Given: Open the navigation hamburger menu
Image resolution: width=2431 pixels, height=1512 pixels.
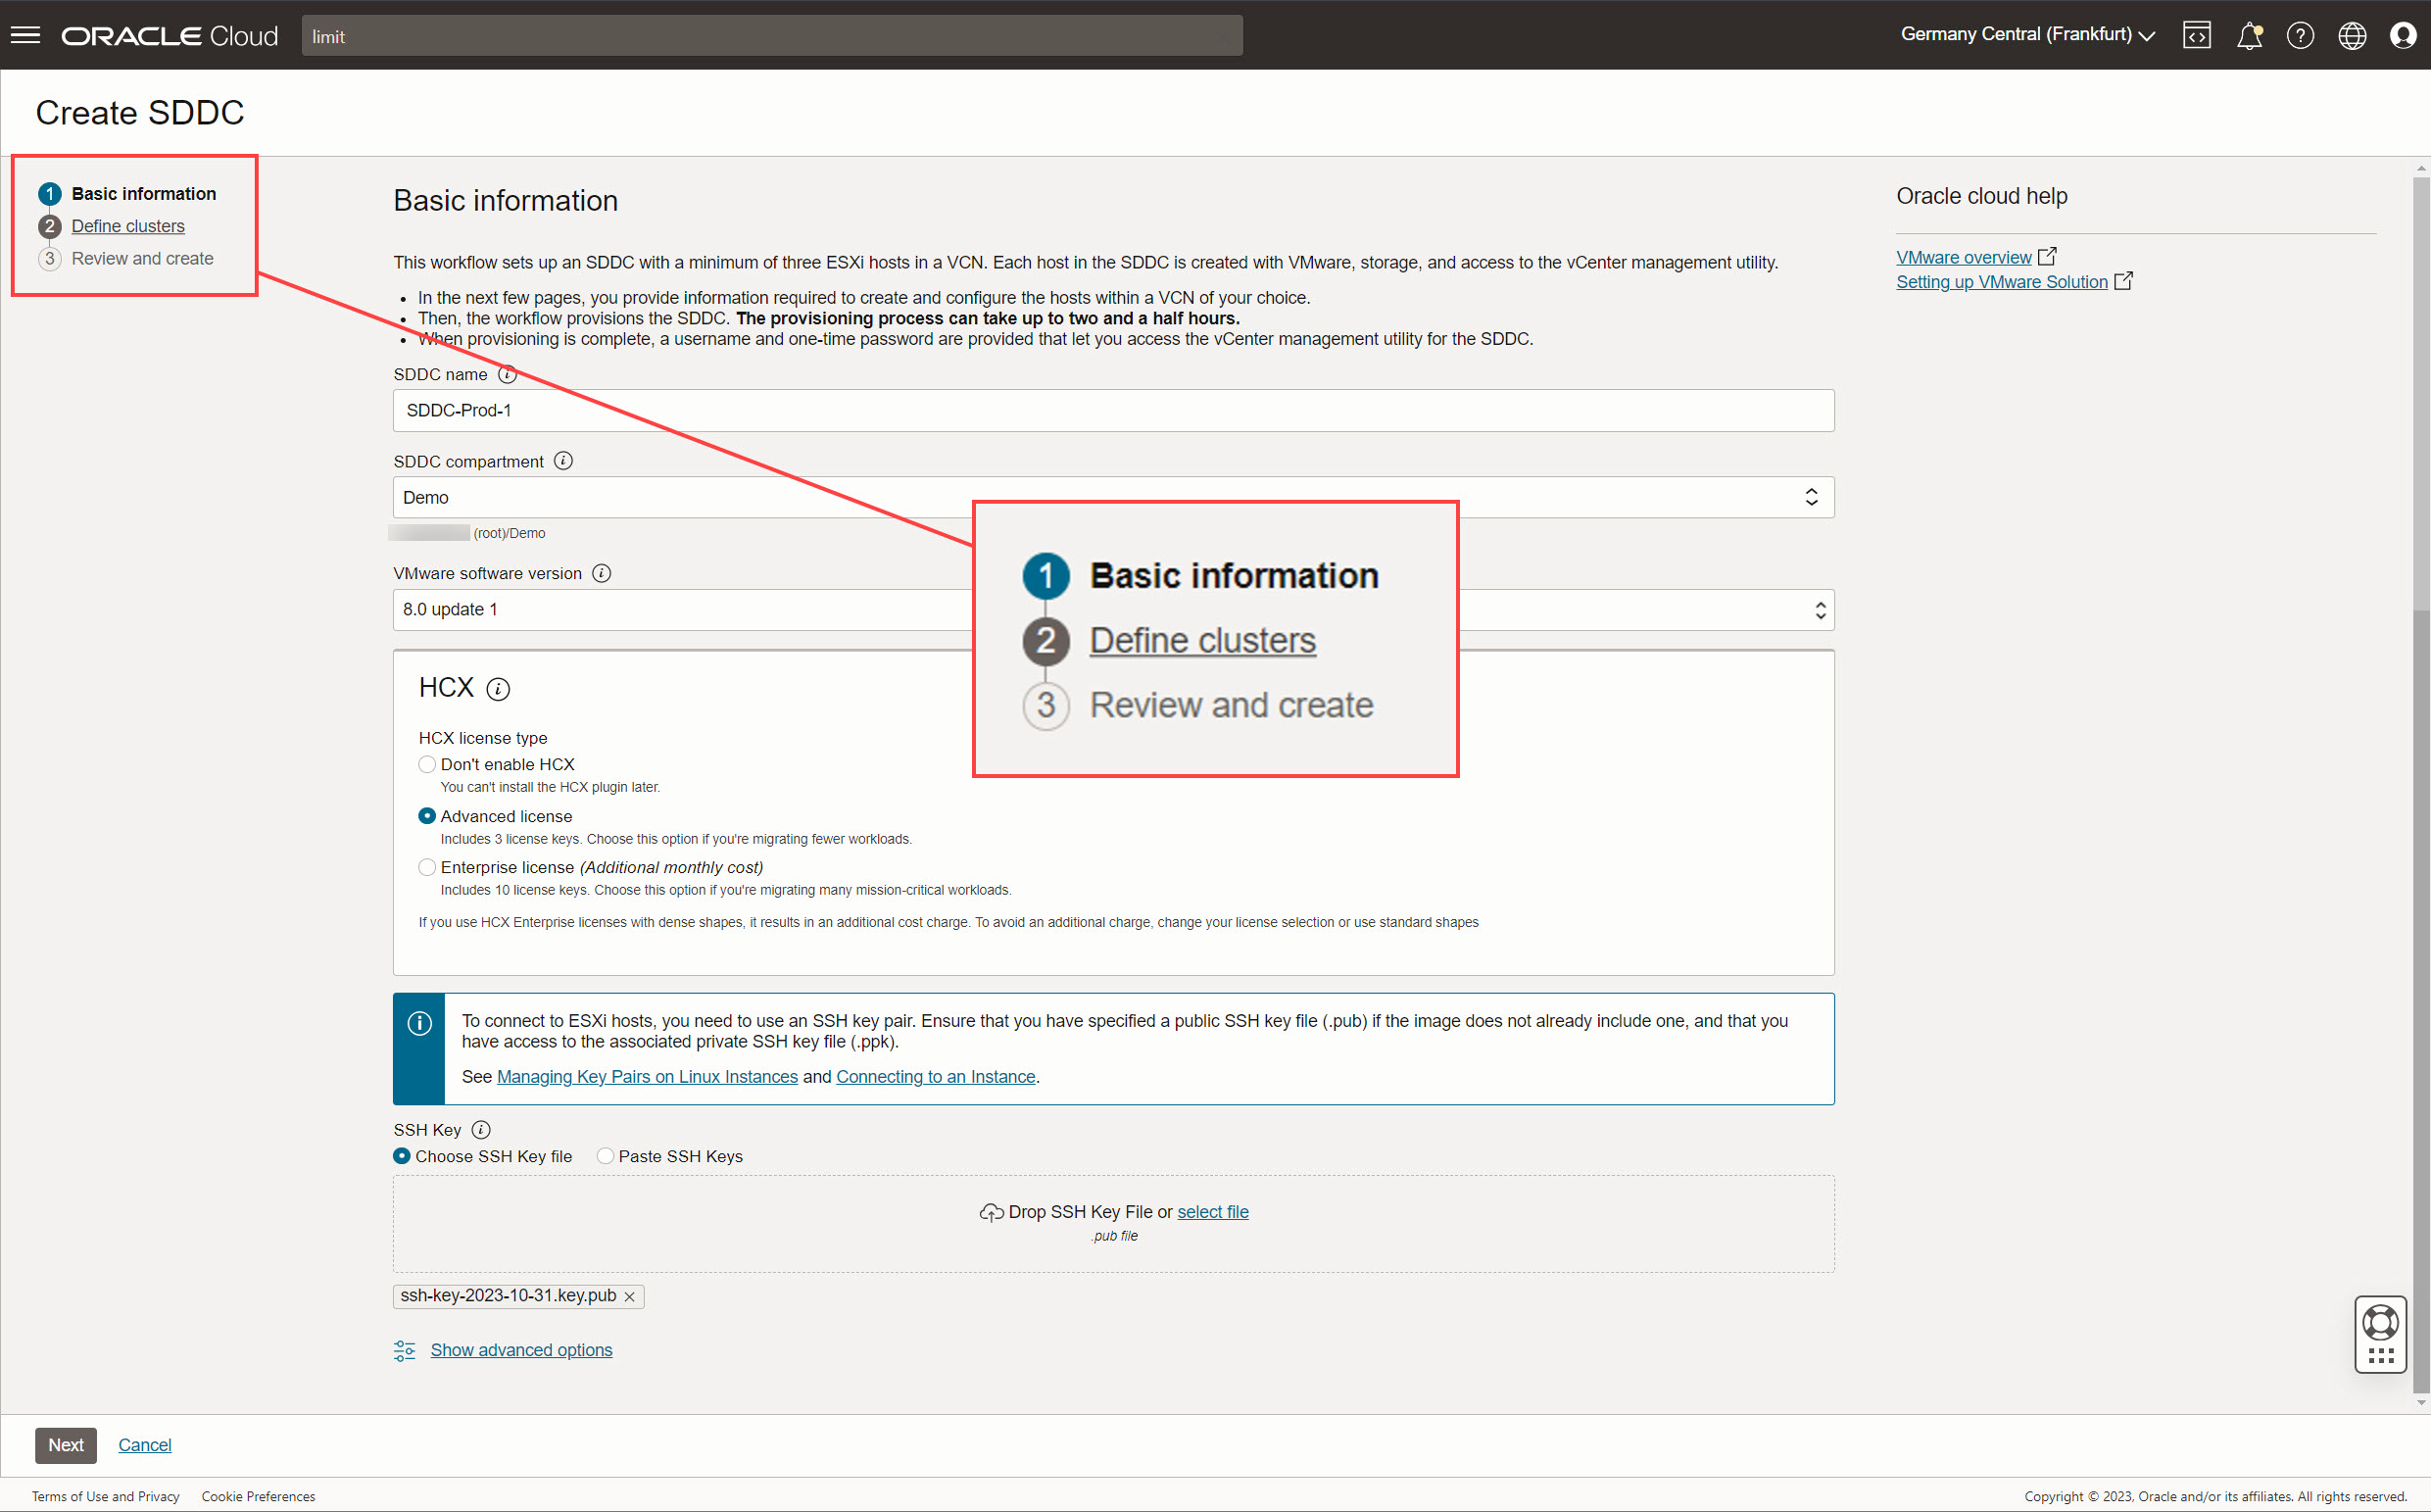Looking at the screenshot, I should point(25,35).
